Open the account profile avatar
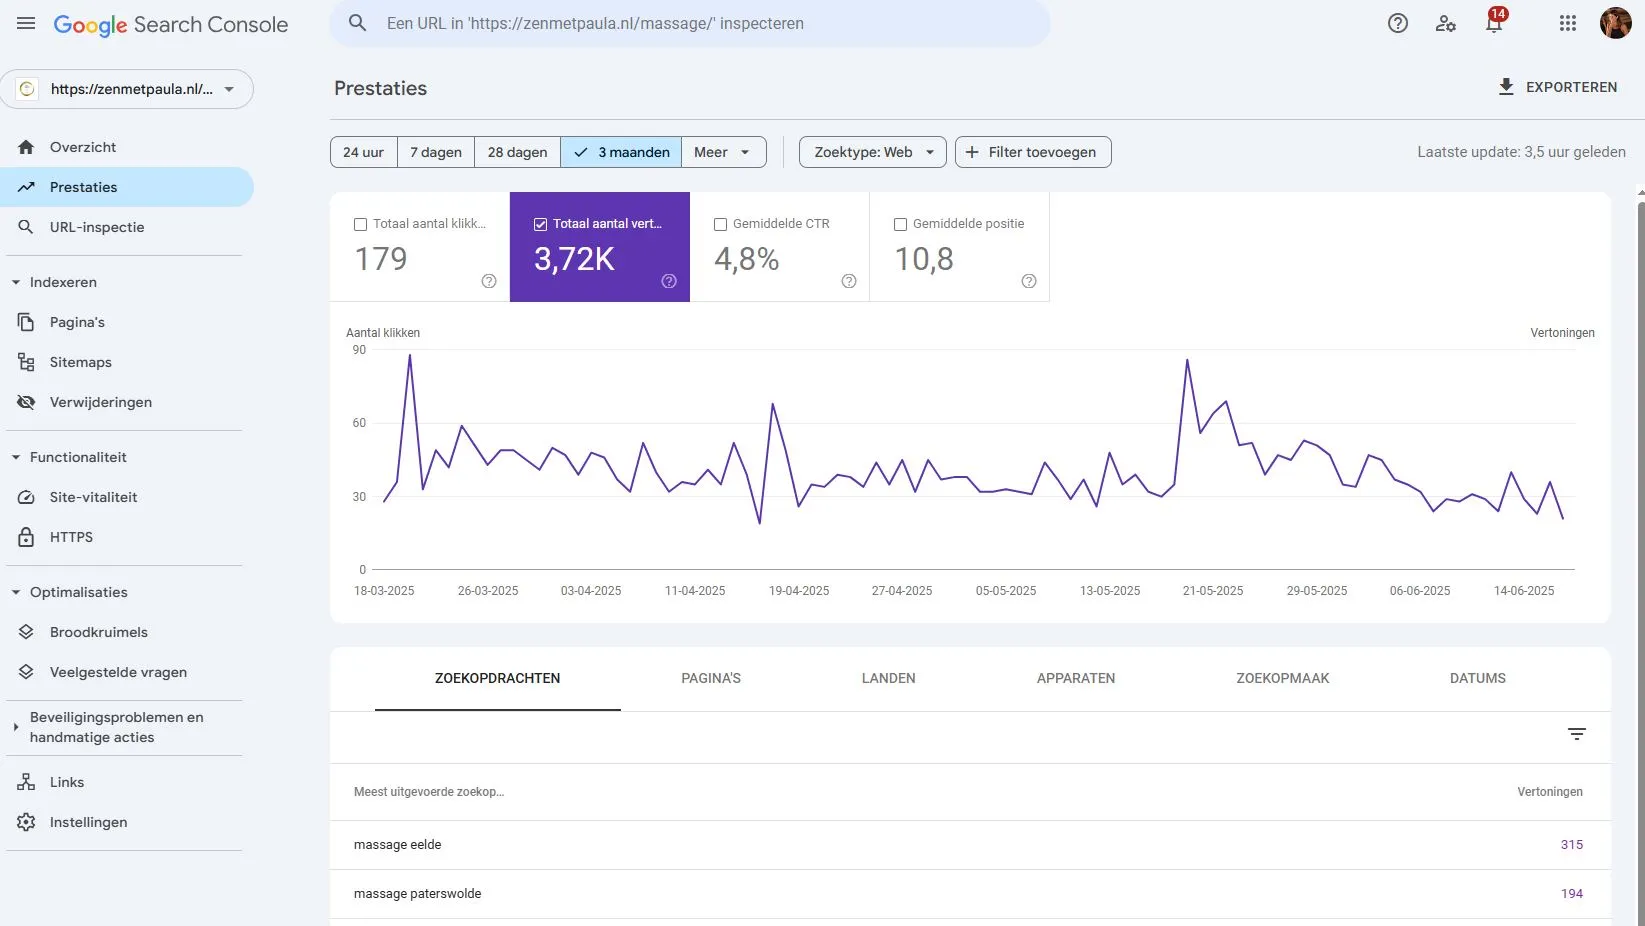1645x926 pixels. coord(1616,23)
